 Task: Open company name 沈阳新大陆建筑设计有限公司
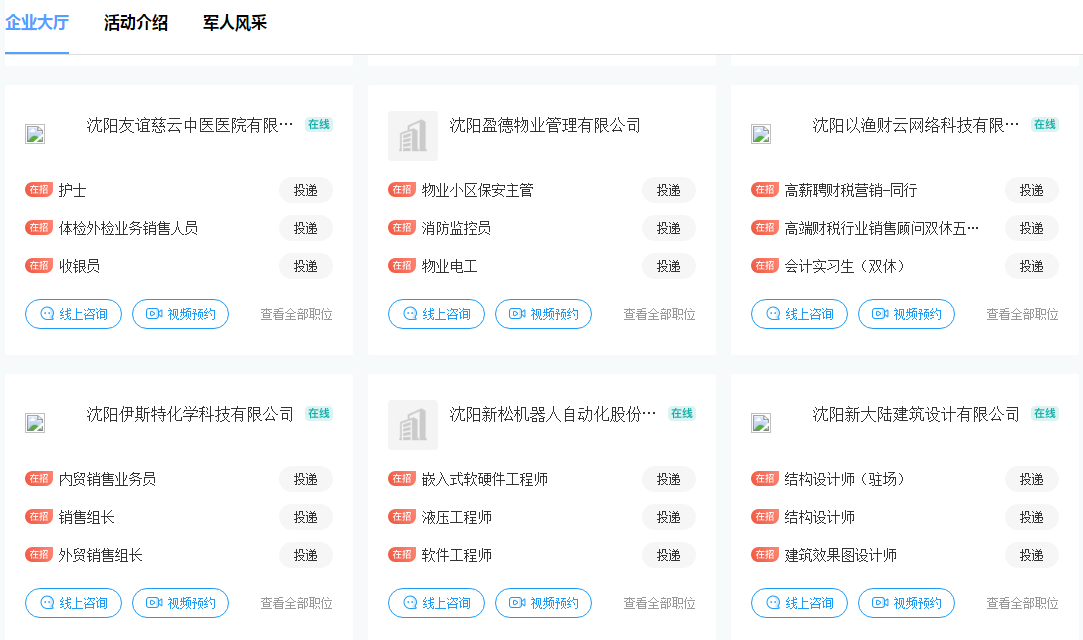(x=916, y=414)
